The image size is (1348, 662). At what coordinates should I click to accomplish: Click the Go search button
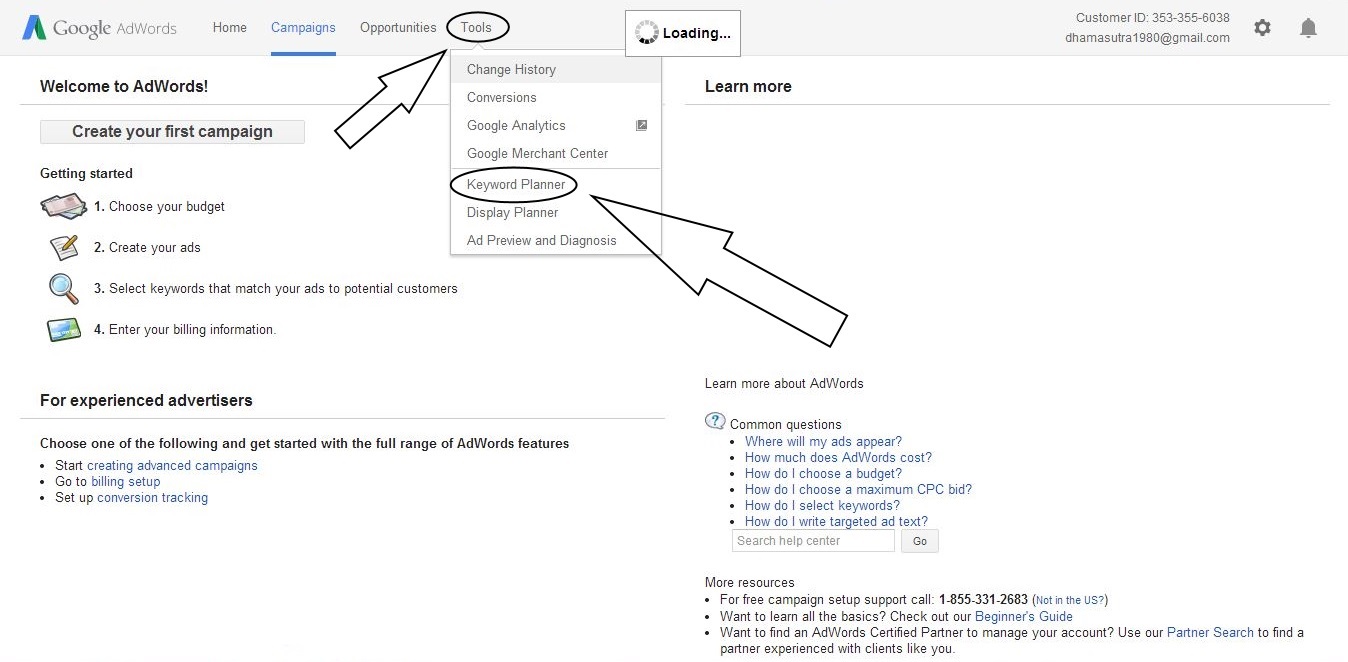click(x=920, y=541)
